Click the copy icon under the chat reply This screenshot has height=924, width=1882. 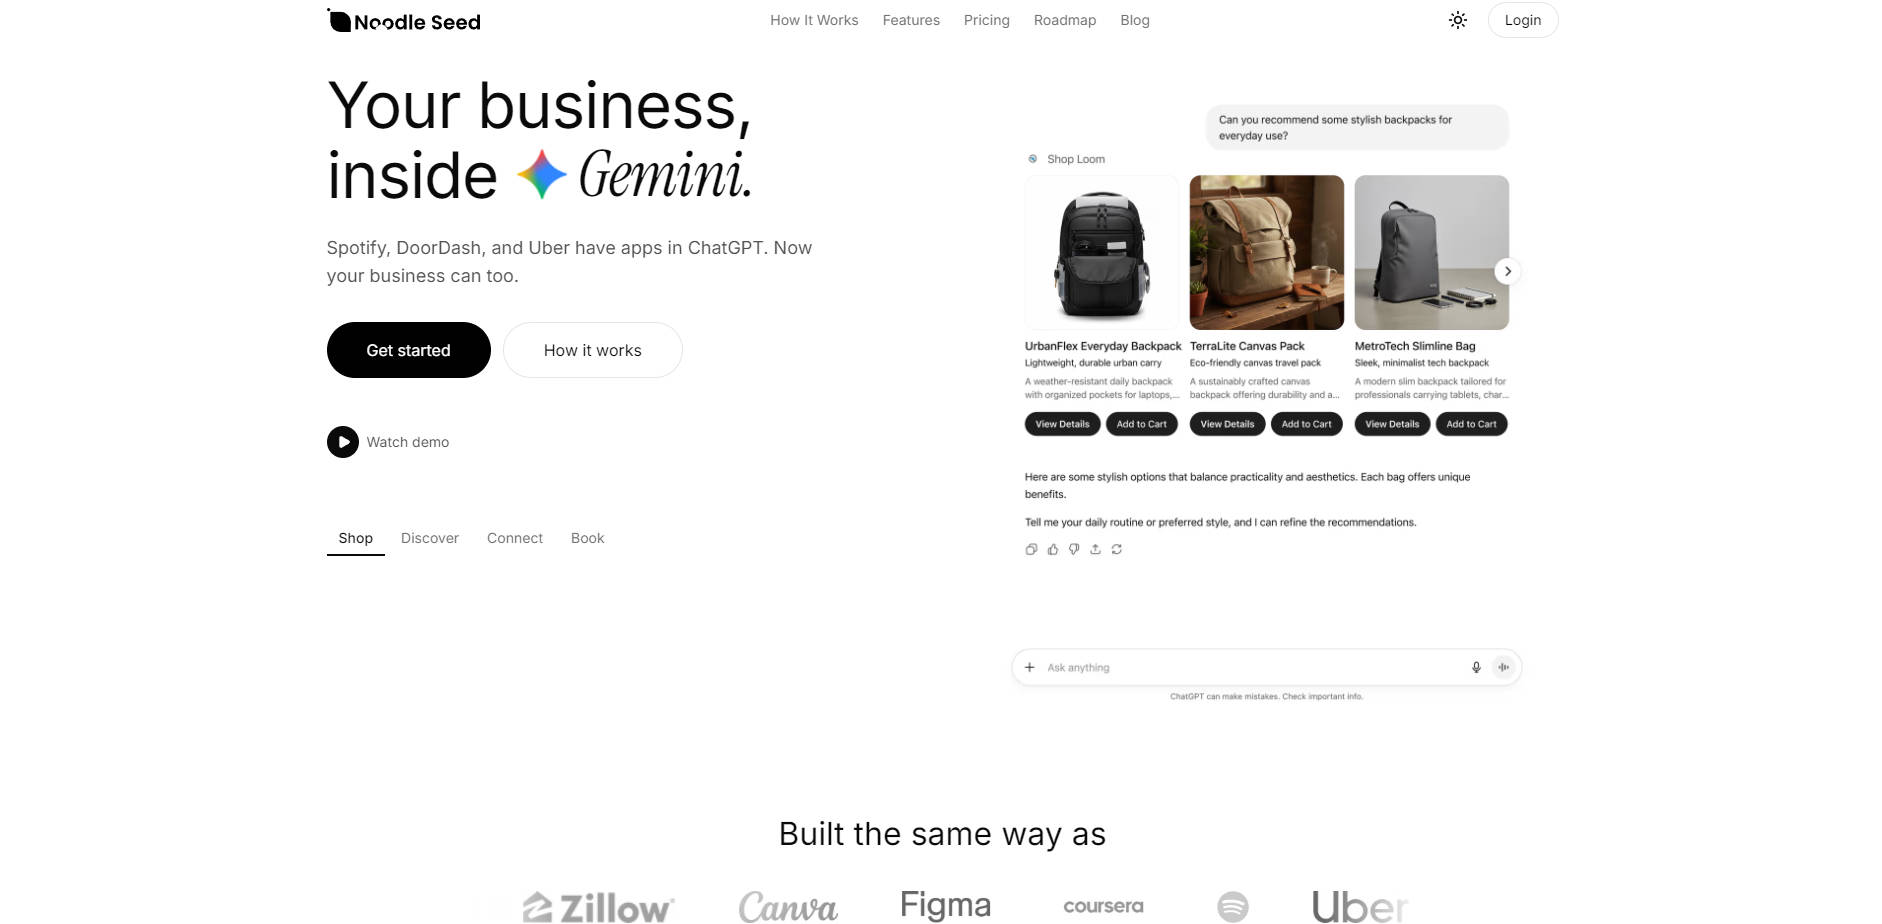tap(1031, 549)
